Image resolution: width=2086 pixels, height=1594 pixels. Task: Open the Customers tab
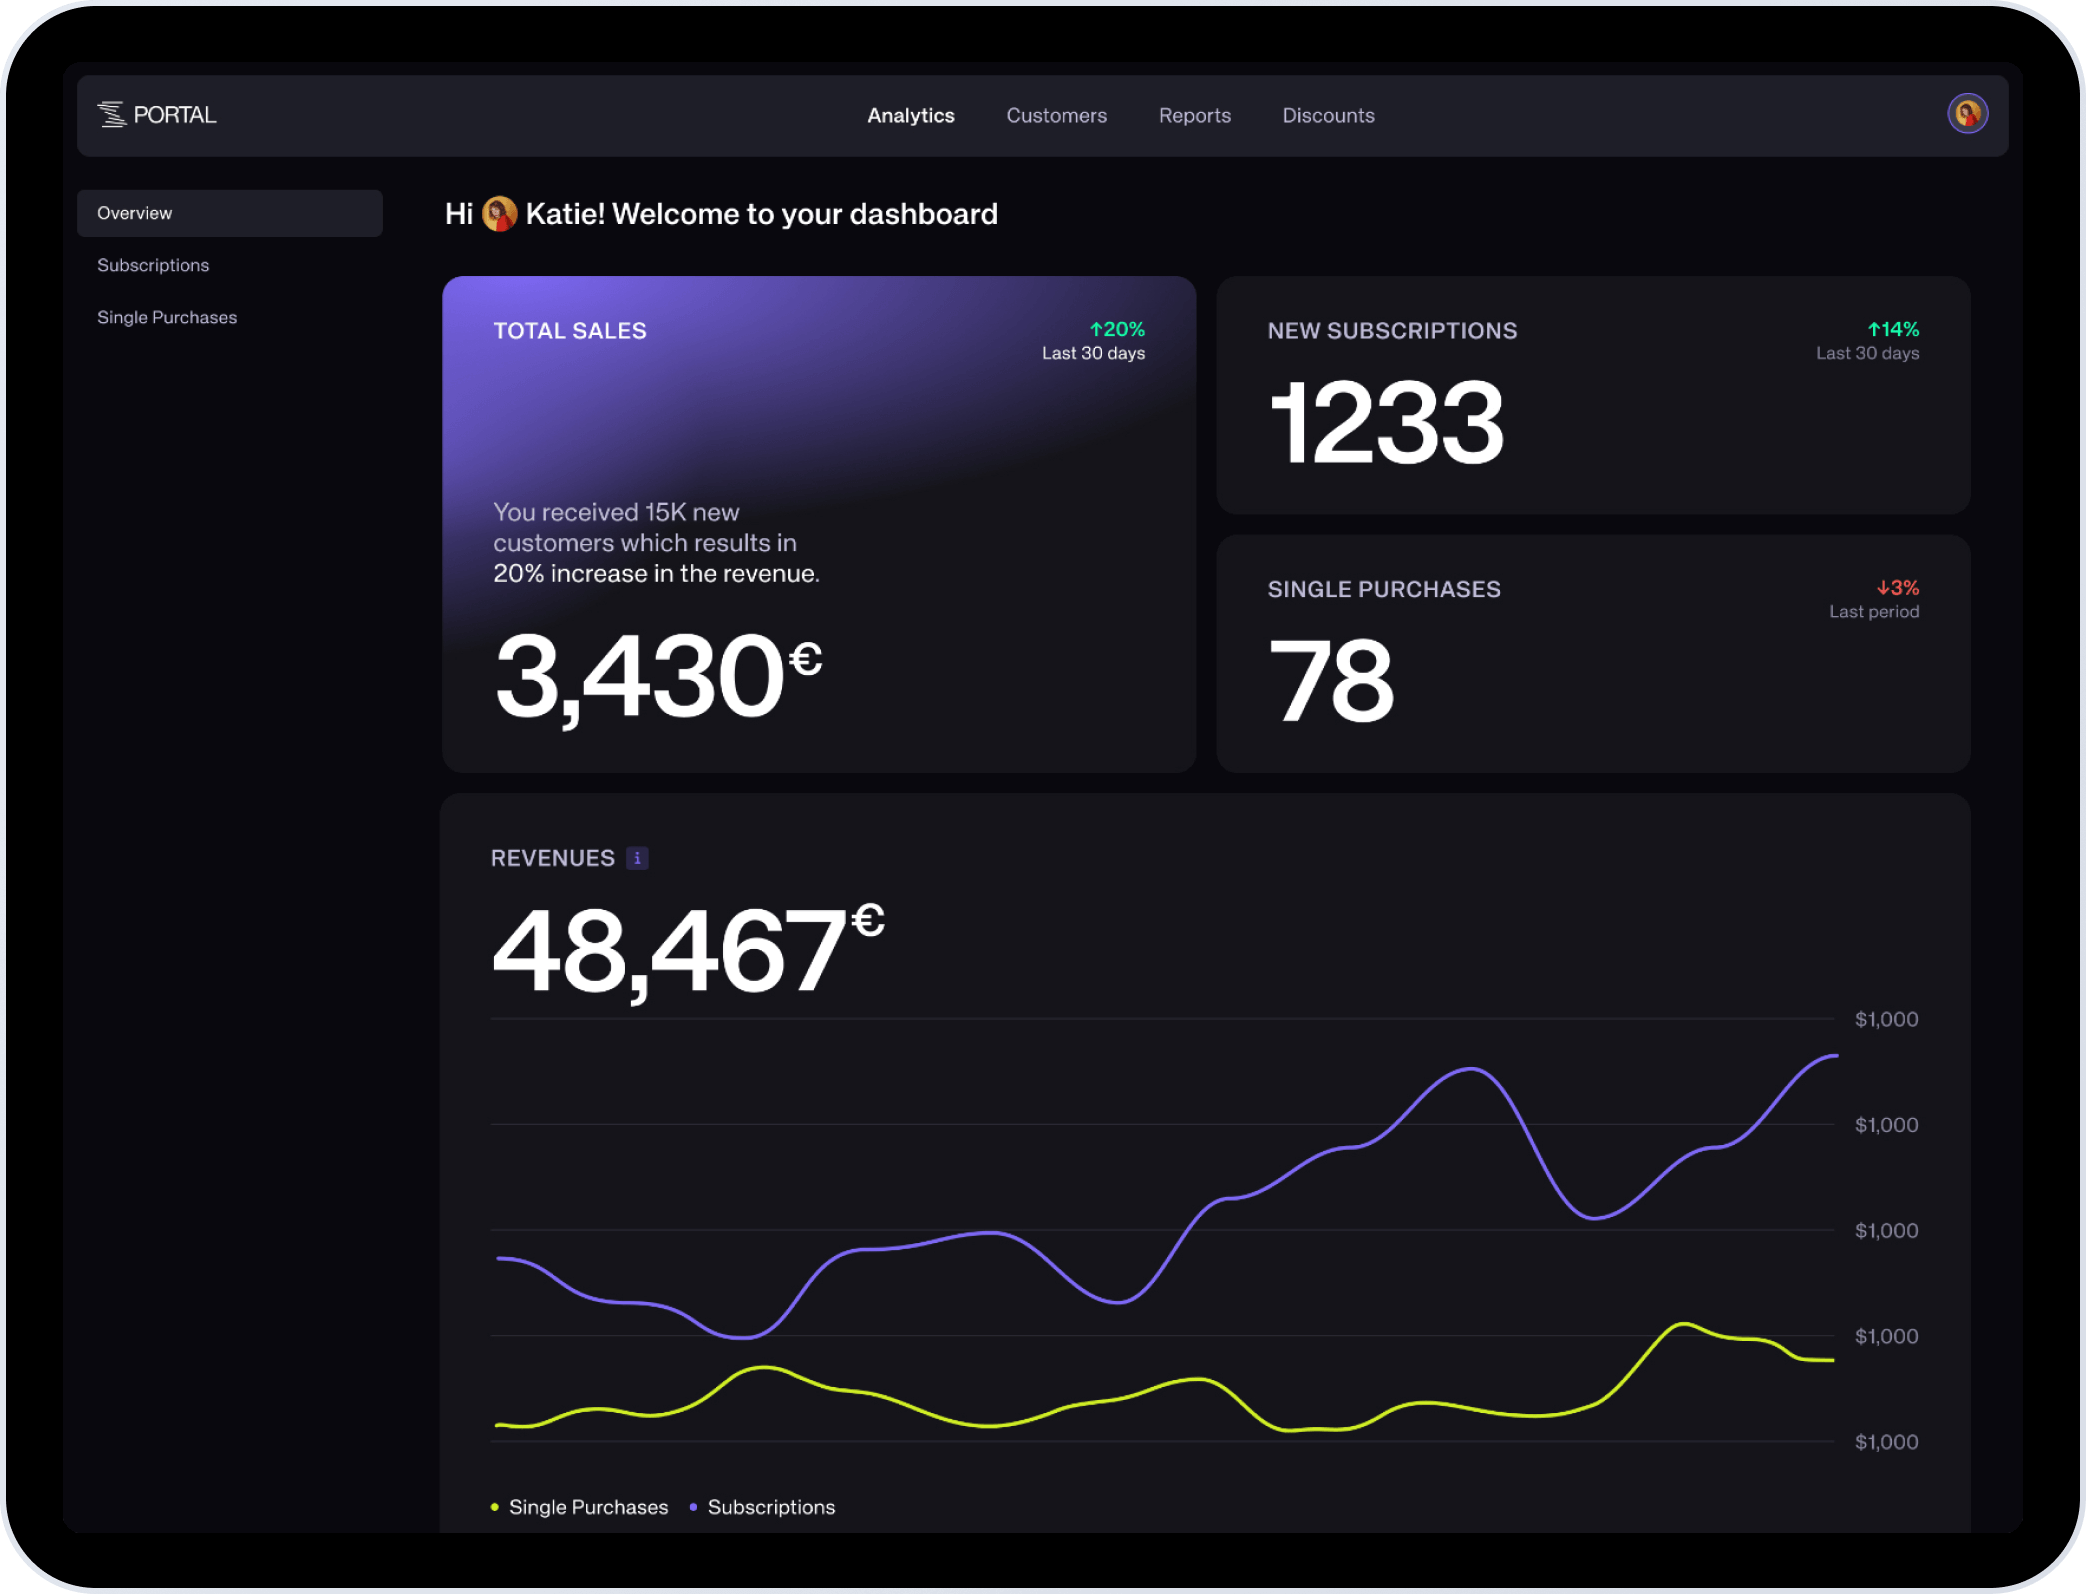pos(1056,116)
